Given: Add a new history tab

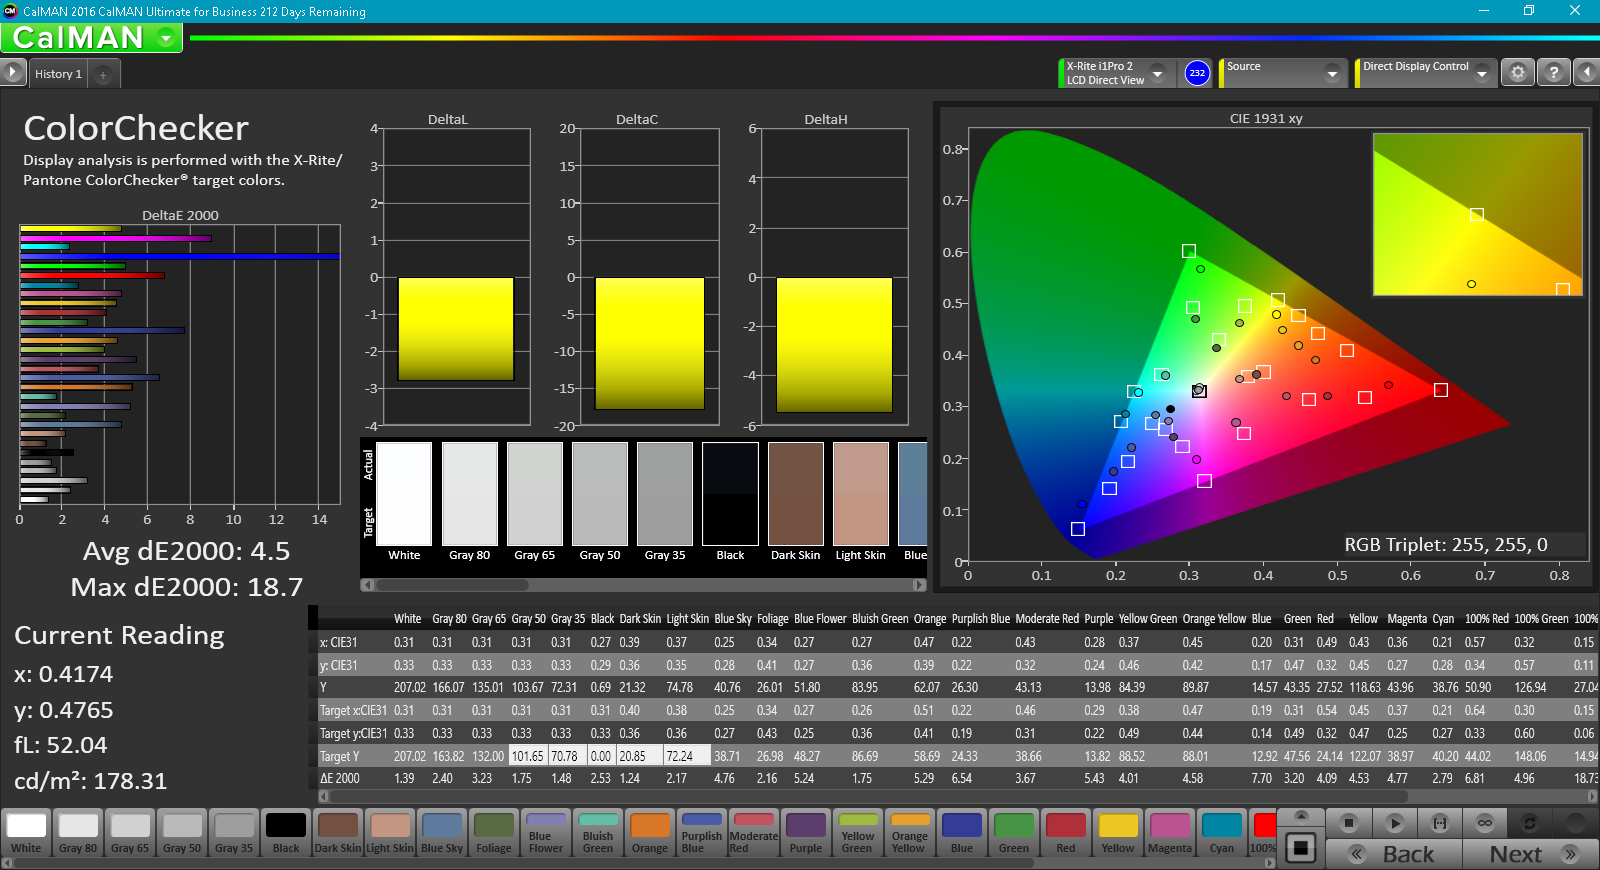Looking at the screenshot, I should pos(103,74).
